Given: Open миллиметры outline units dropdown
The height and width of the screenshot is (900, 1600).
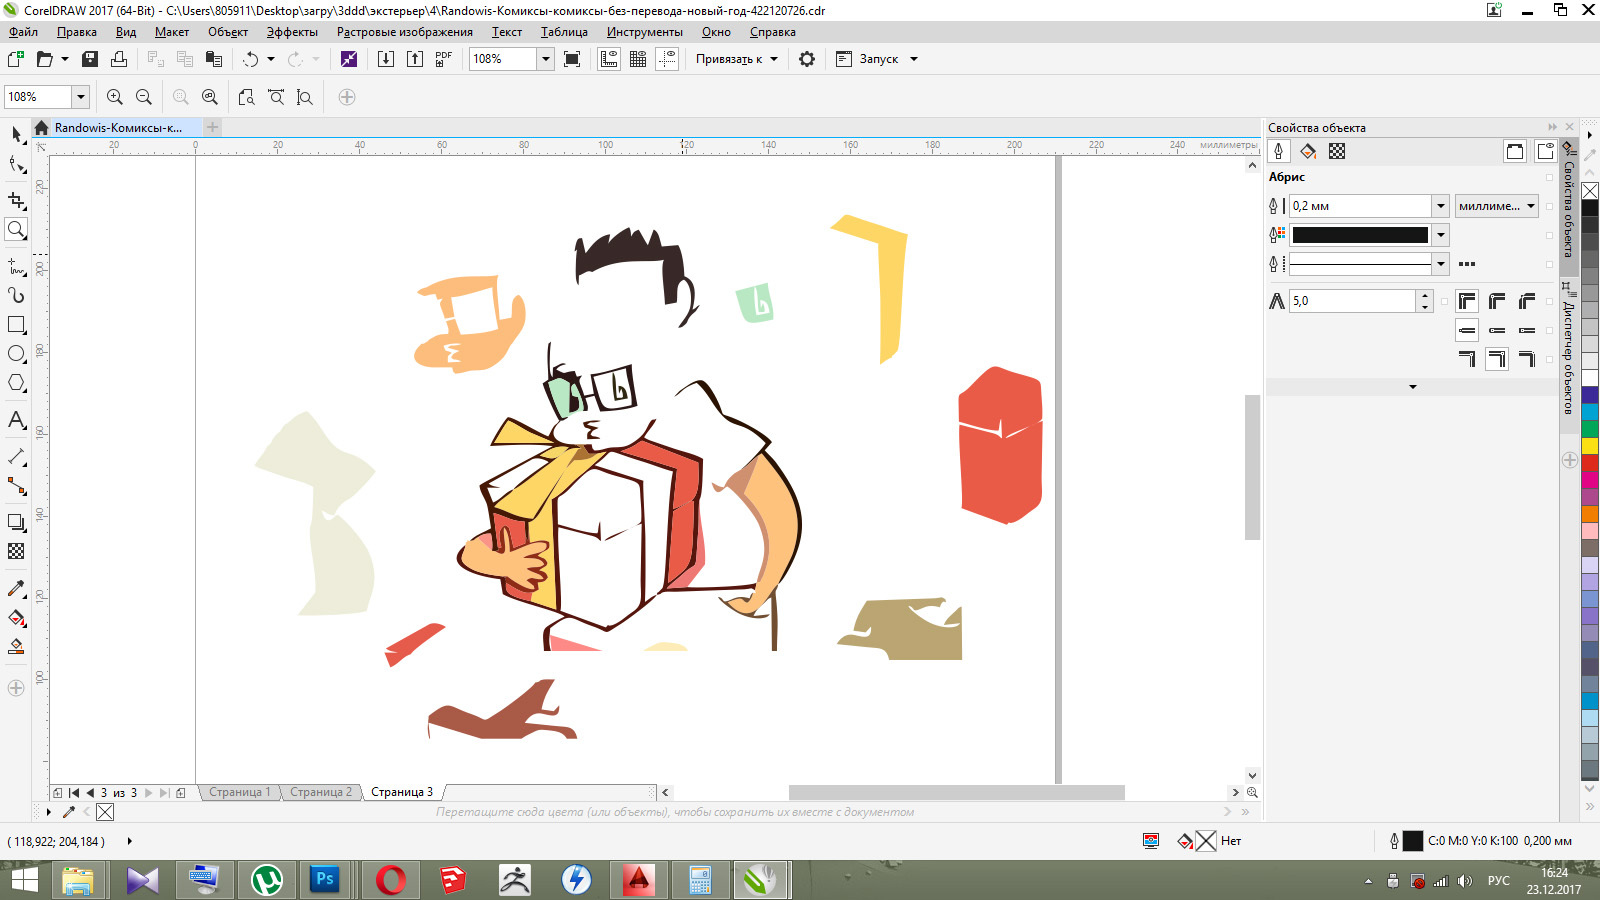Looking at the screenshot, I should click(1497, 206).
